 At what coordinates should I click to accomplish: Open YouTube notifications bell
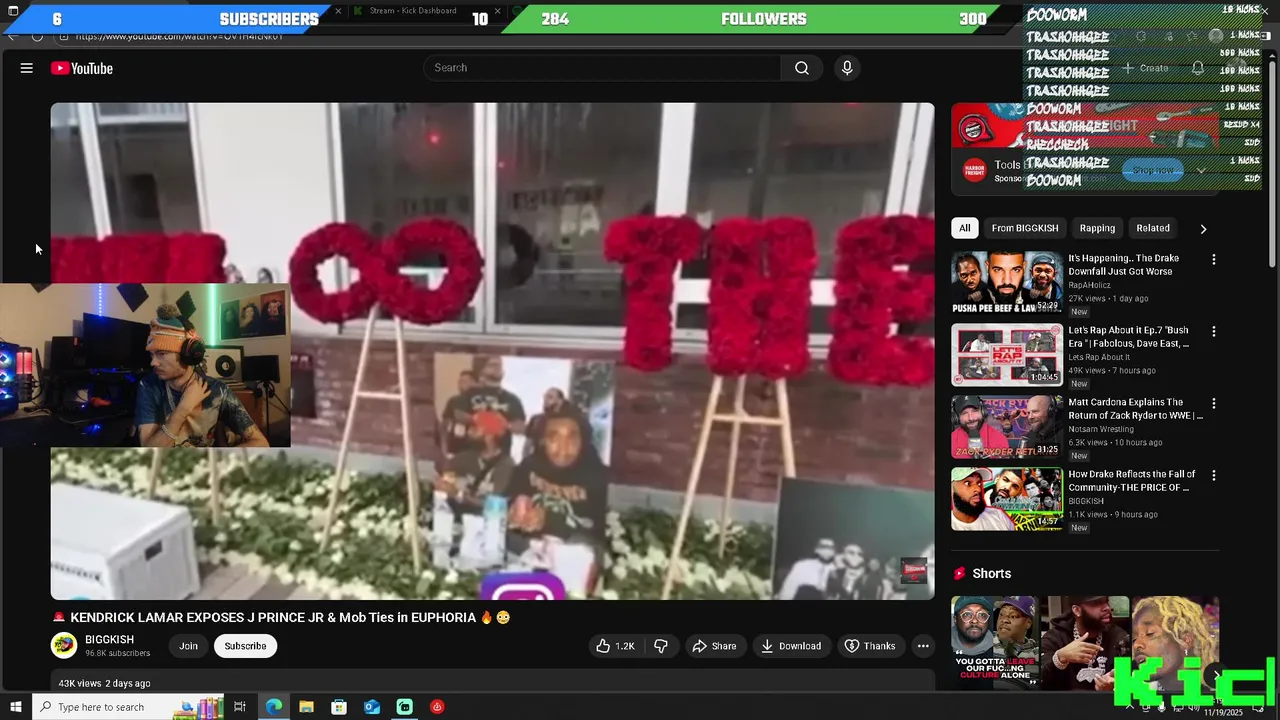(1197, 68)
